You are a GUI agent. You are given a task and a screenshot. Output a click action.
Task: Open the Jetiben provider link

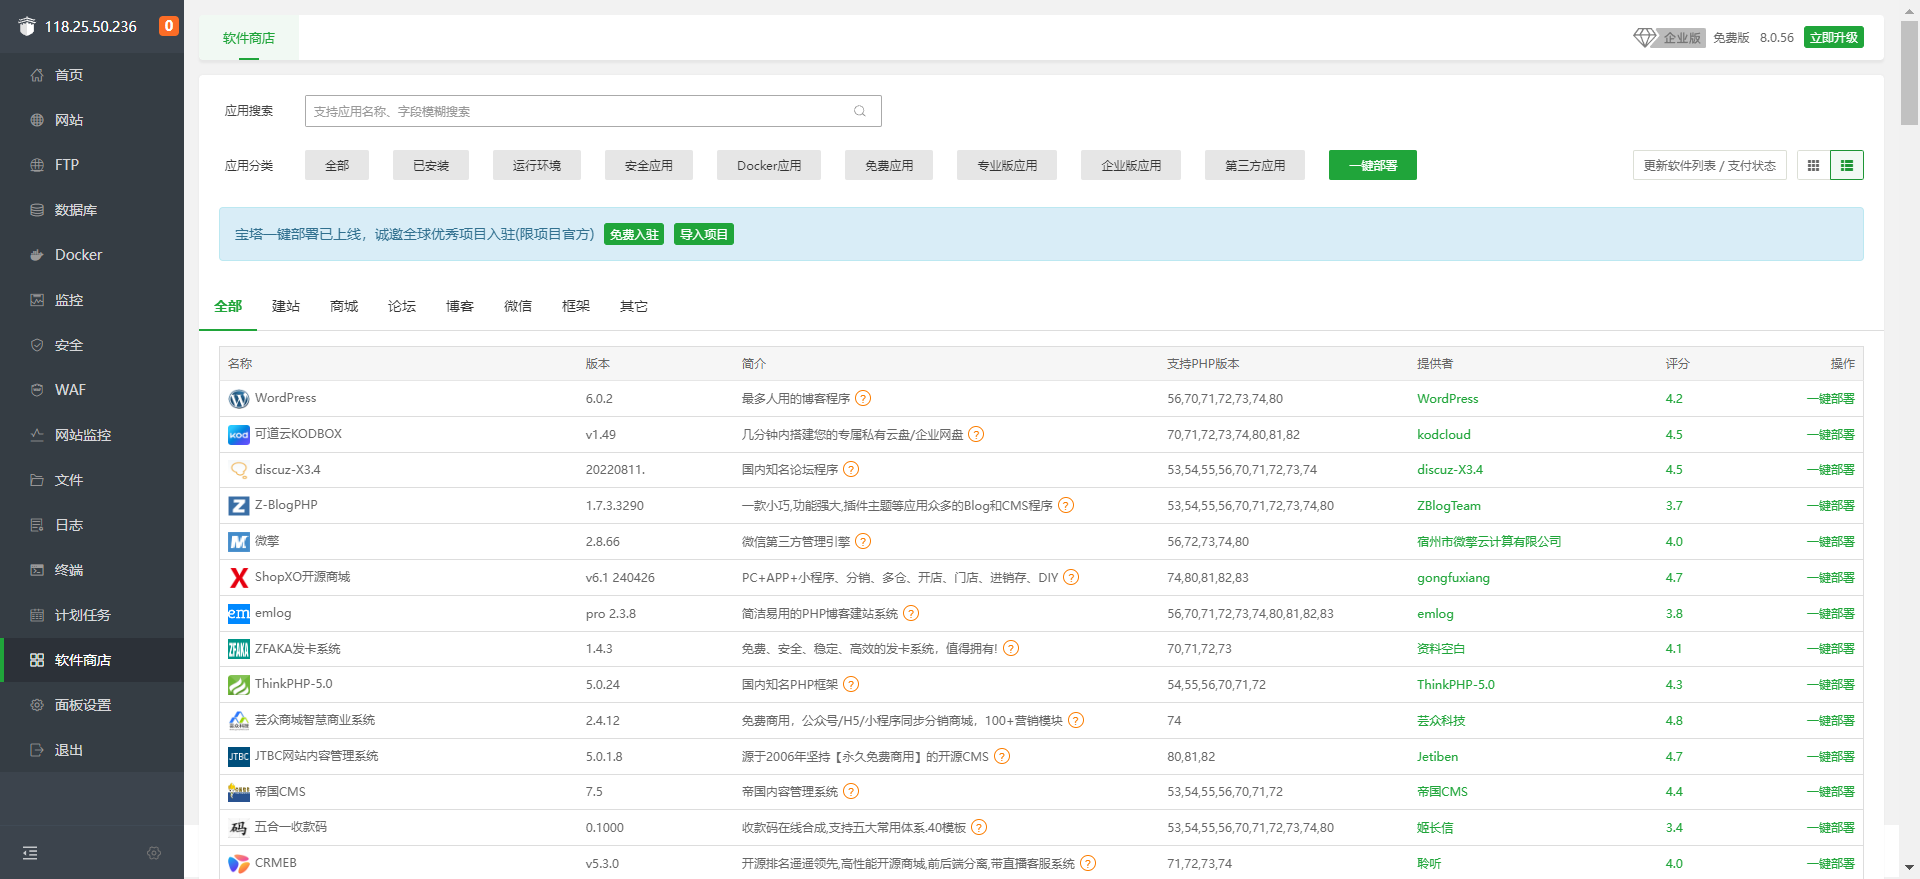[1437, 757]
